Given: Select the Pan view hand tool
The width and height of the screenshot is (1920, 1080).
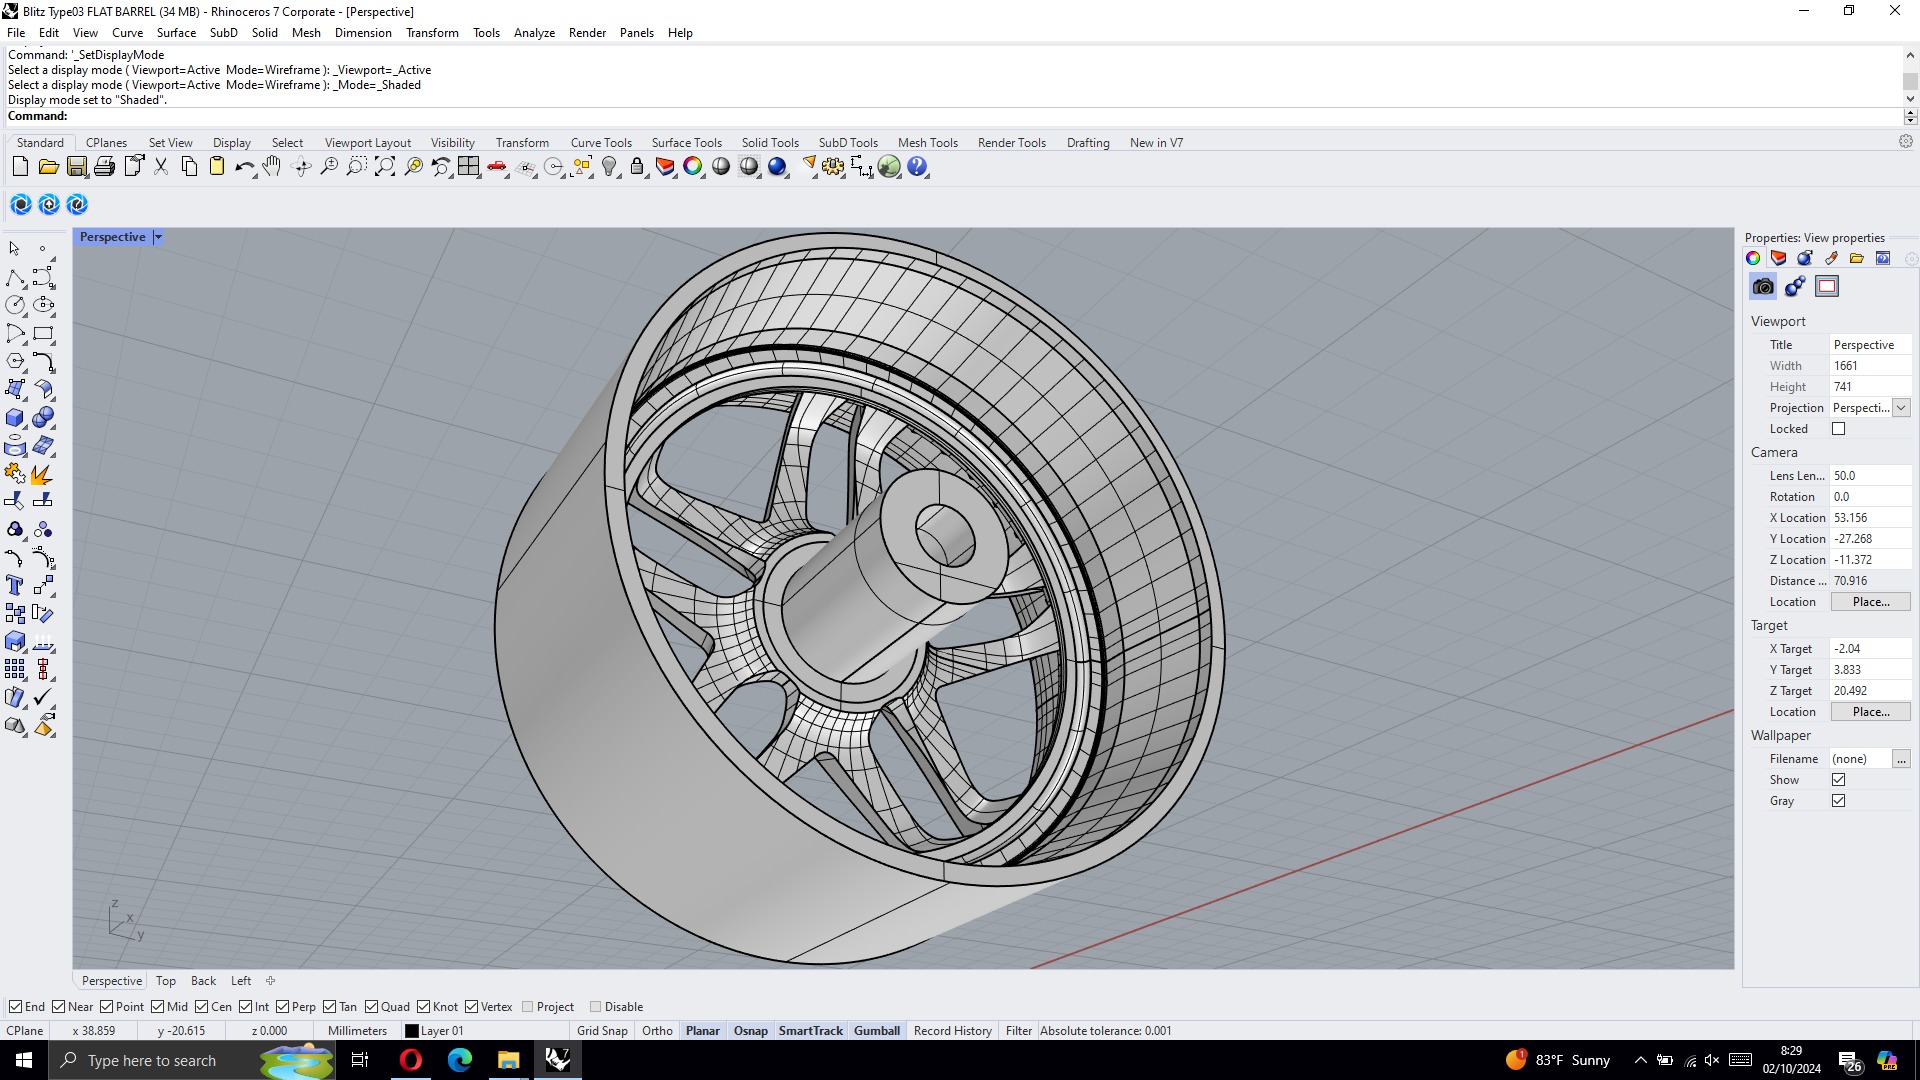Looking at the screenshot, I should [272, 167].
